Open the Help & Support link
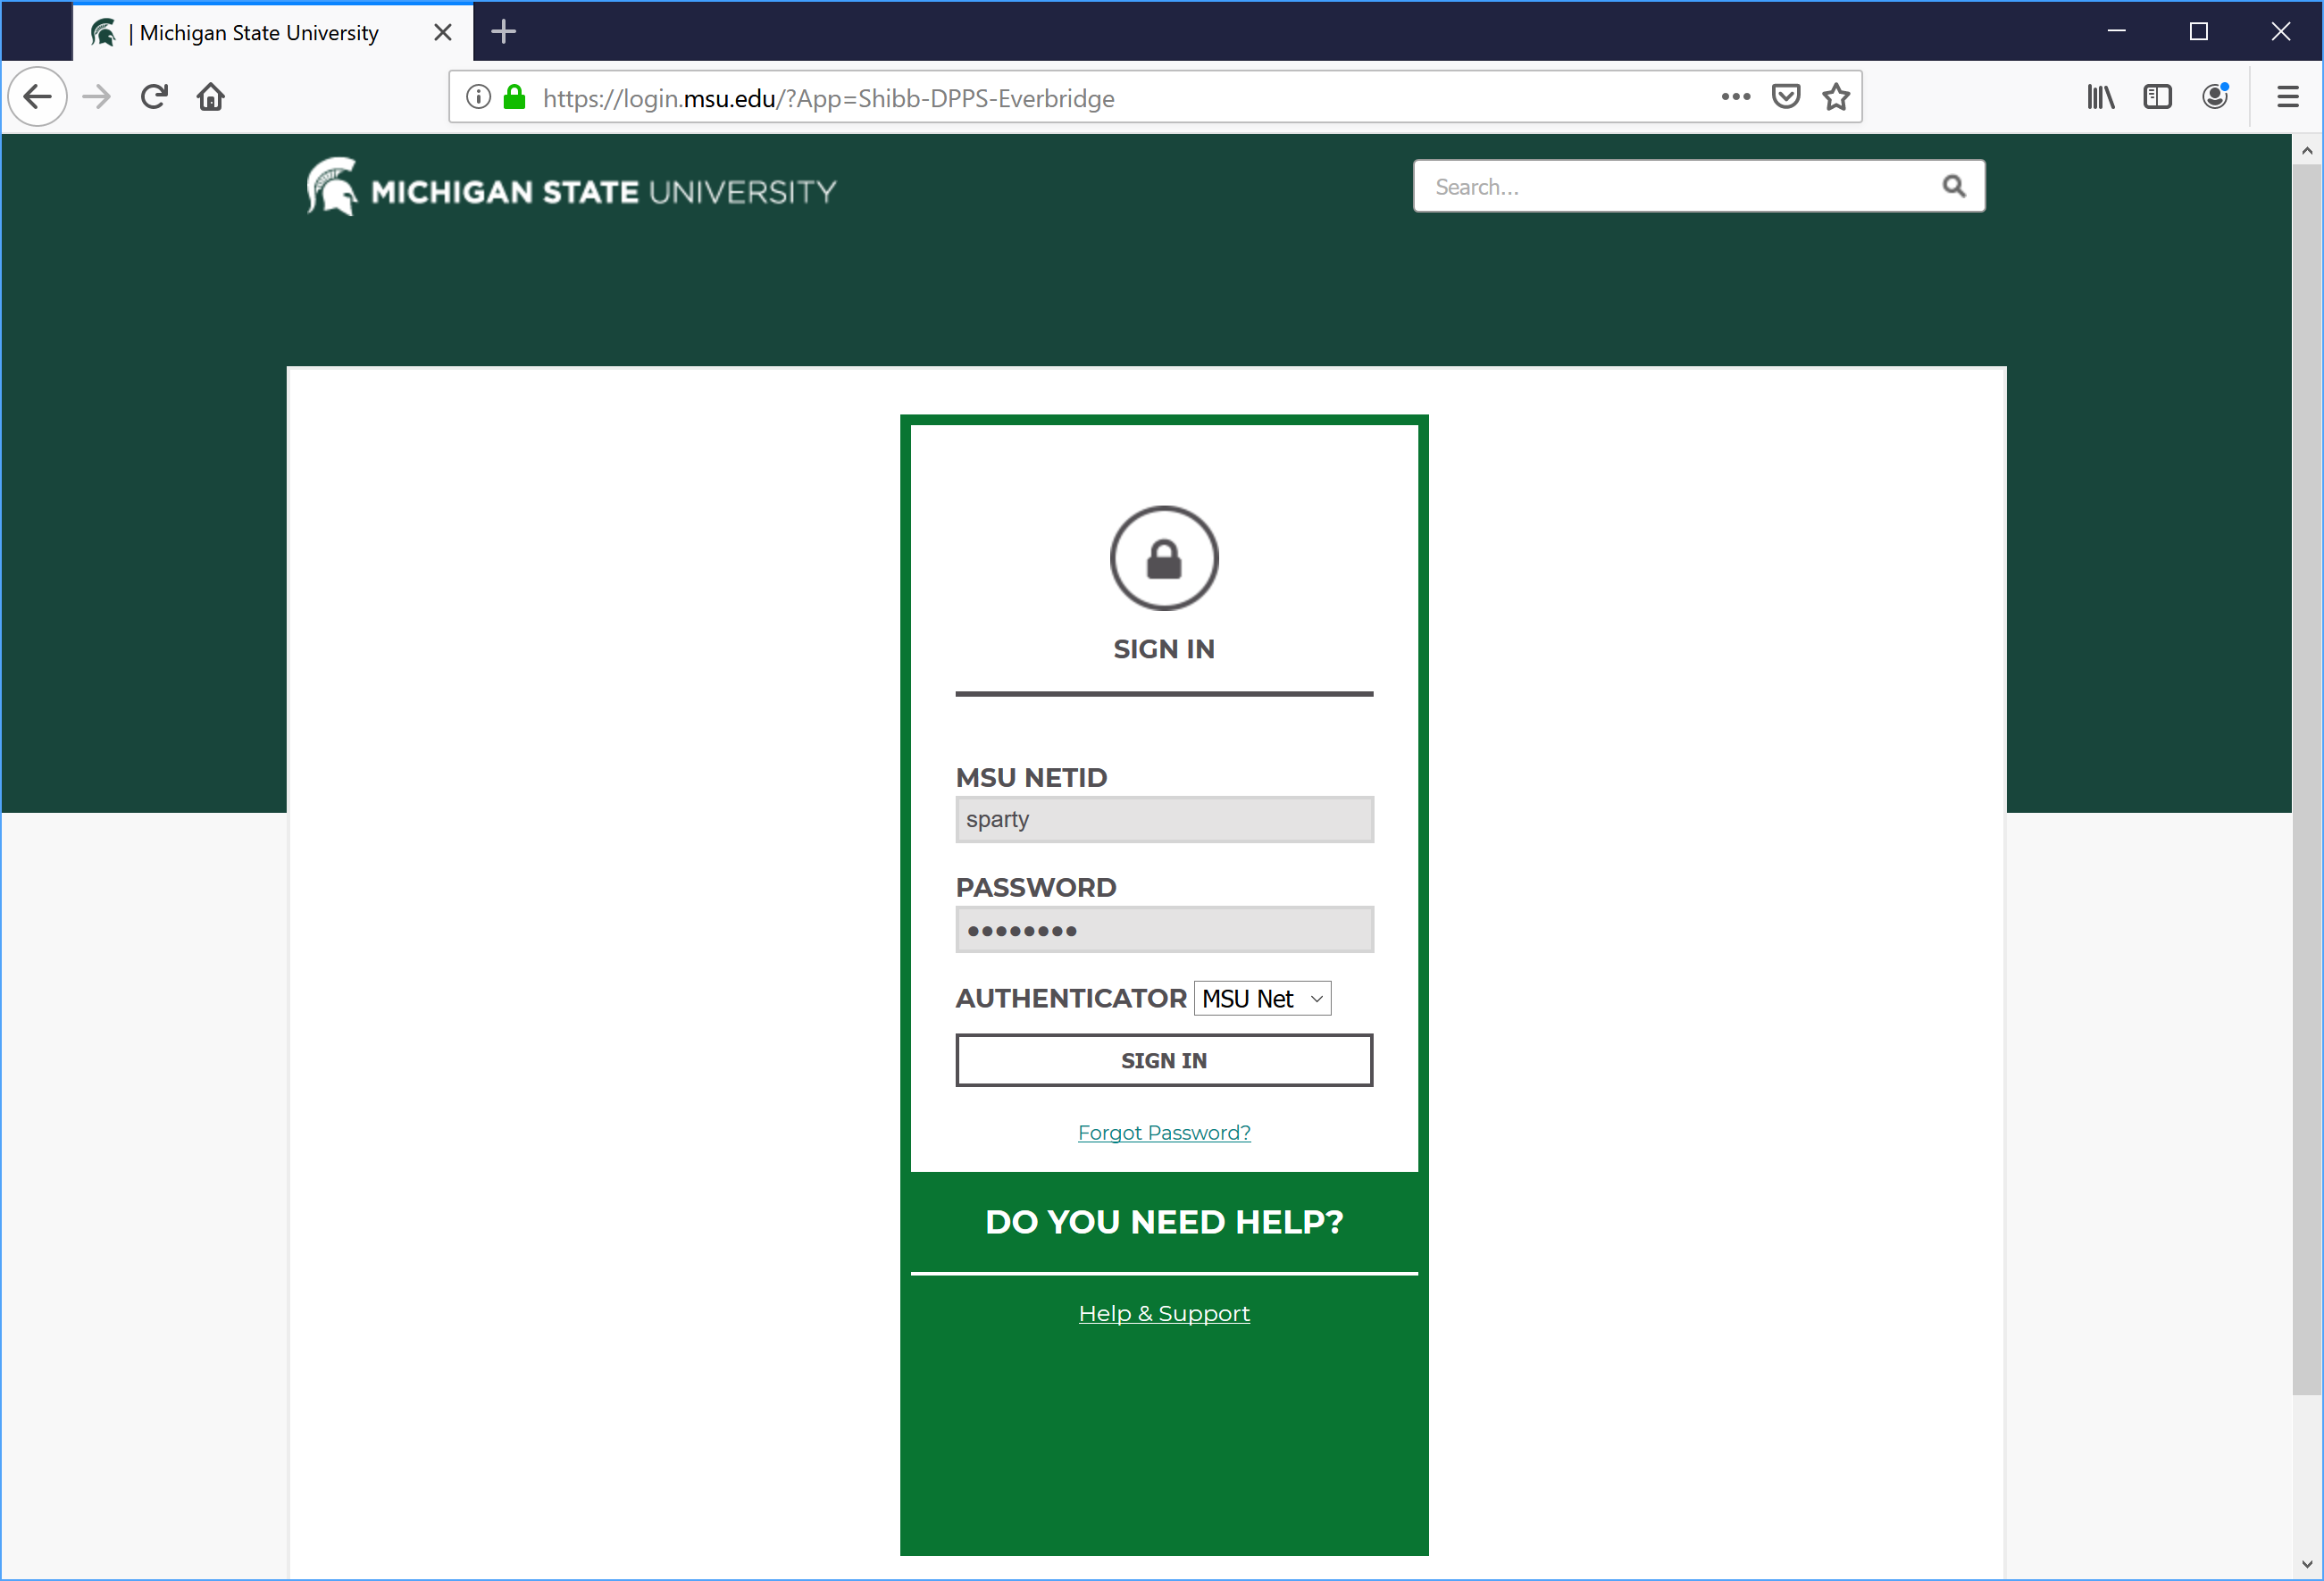2324x1581 pixels. click(1164, 1313)
